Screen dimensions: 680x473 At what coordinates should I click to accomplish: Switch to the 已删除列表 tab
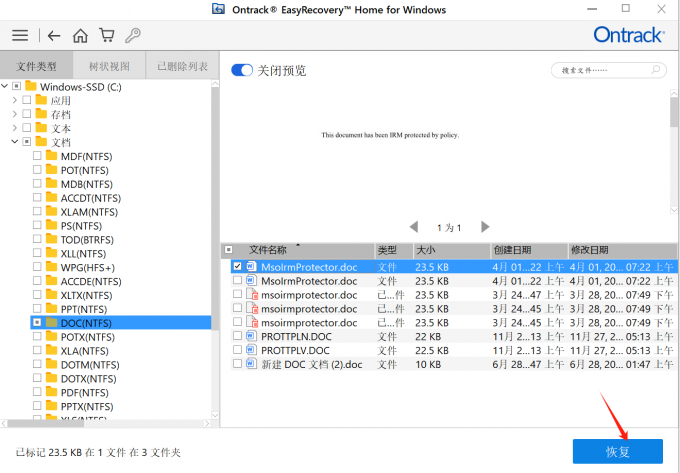(182, 66)
